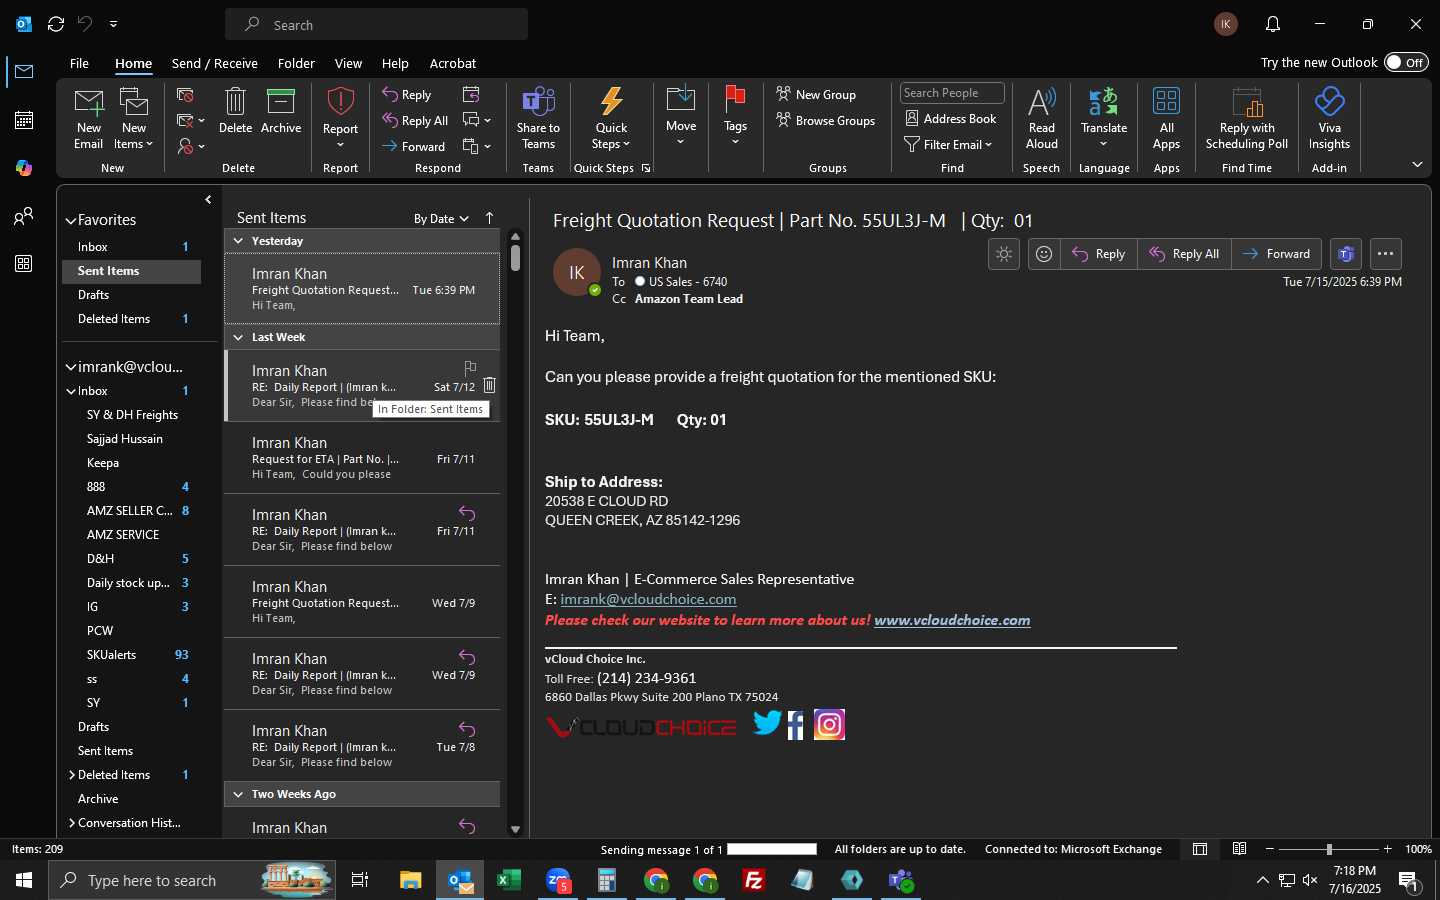Click Reply All in message header
Image resolution: width=1440 pixels, height=900 pixels.
coord(1184,254)
